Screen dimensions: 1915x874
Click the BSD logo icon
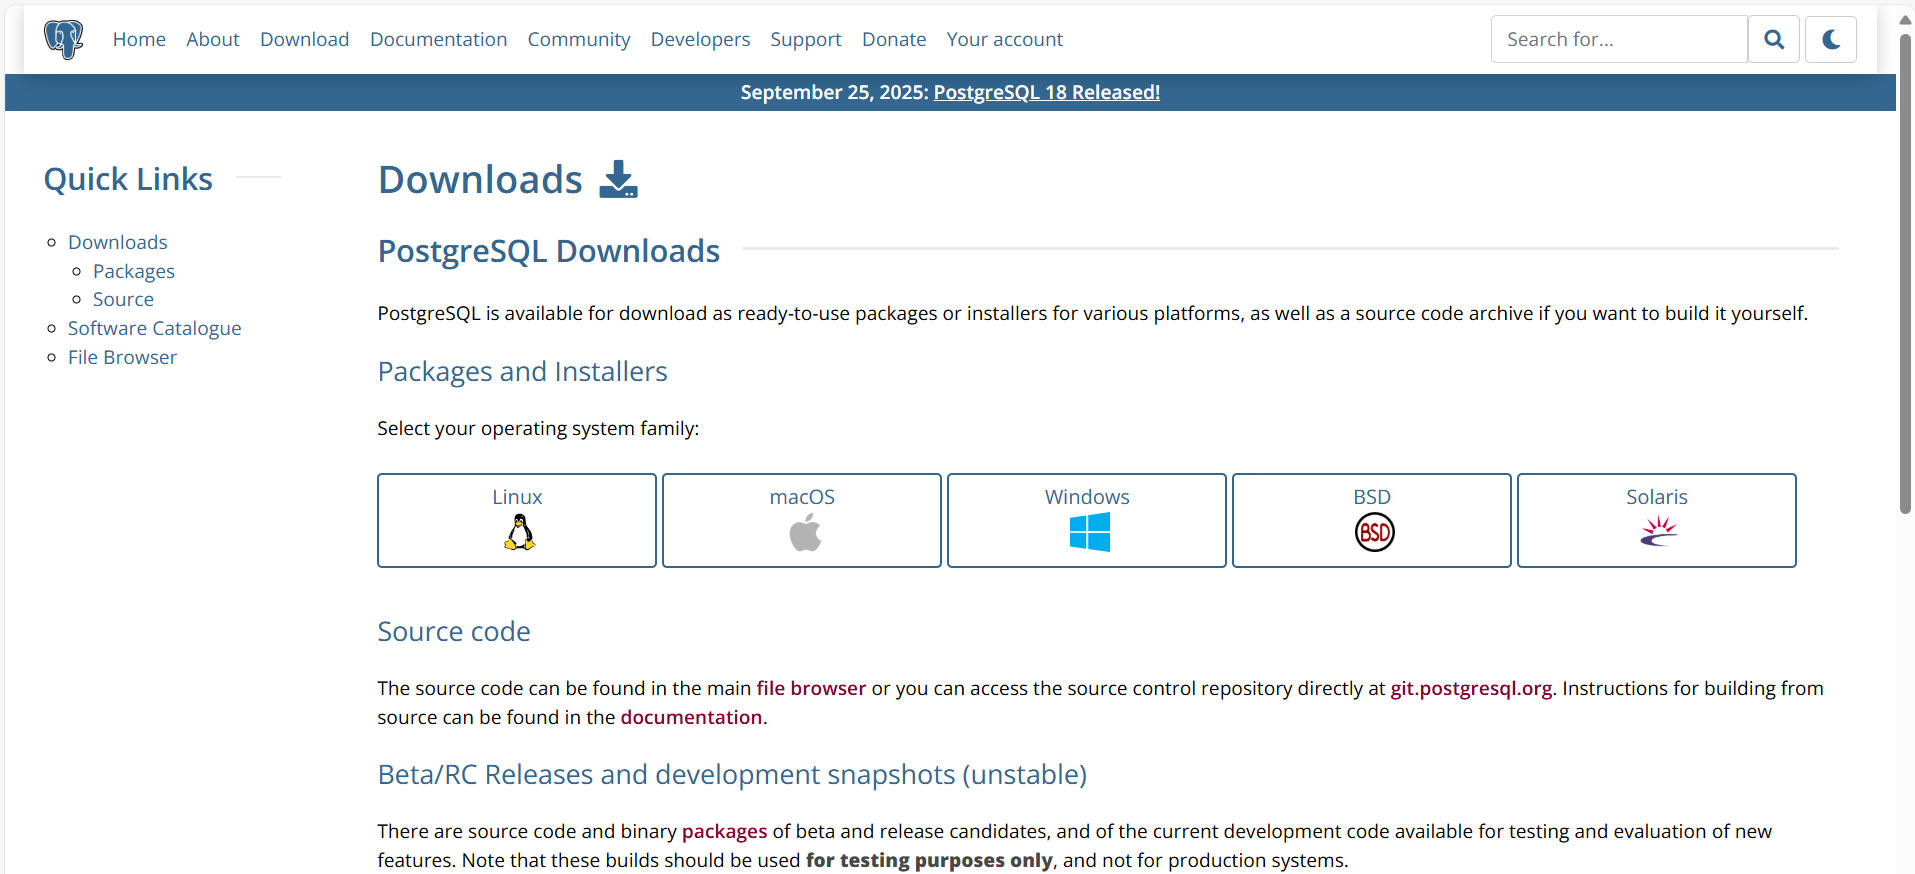1374,532
